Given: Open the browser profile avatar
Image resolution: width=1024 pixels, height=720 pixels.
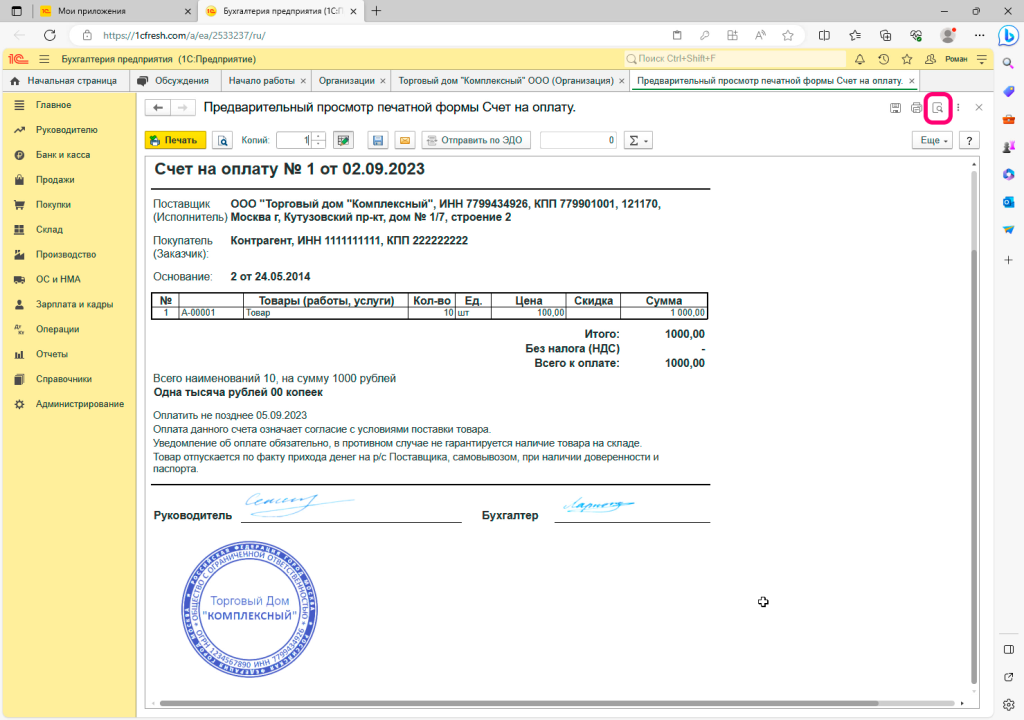Looking at the screenshot, I should (x=948, y=35).
